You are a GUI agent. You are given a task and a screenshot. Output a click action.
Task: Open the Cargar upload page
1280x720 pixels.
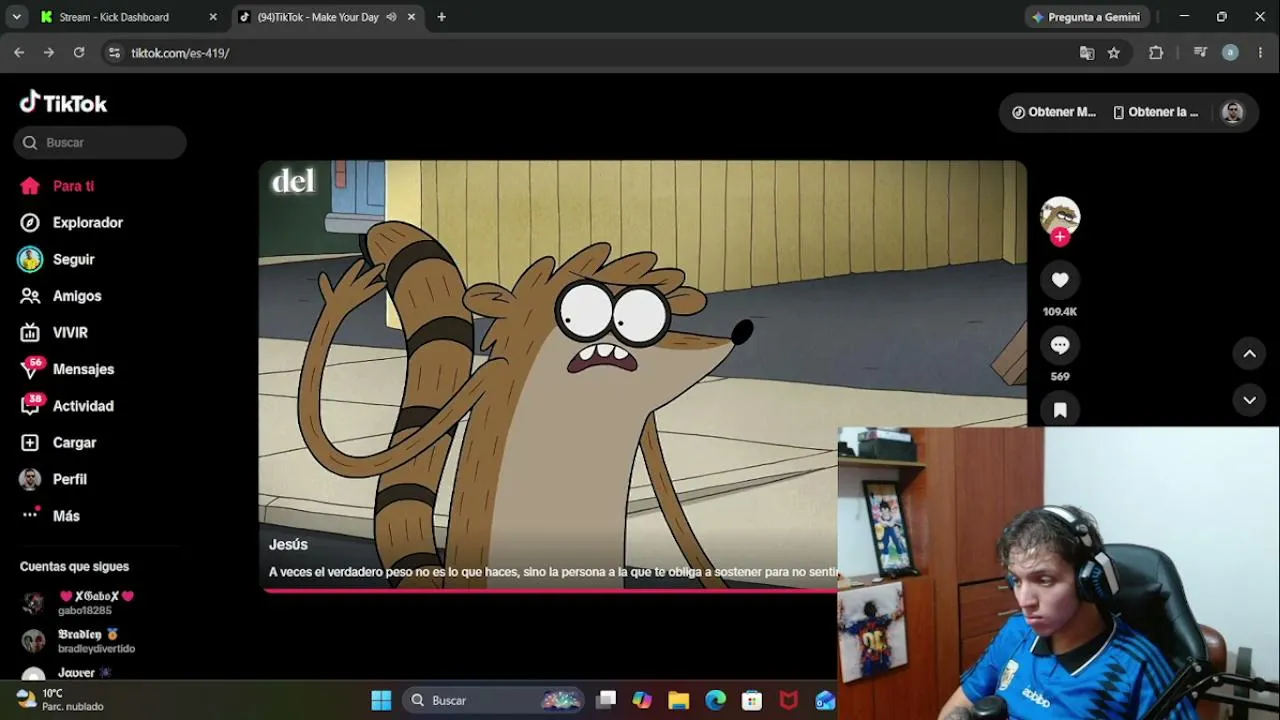pos(58,443)
